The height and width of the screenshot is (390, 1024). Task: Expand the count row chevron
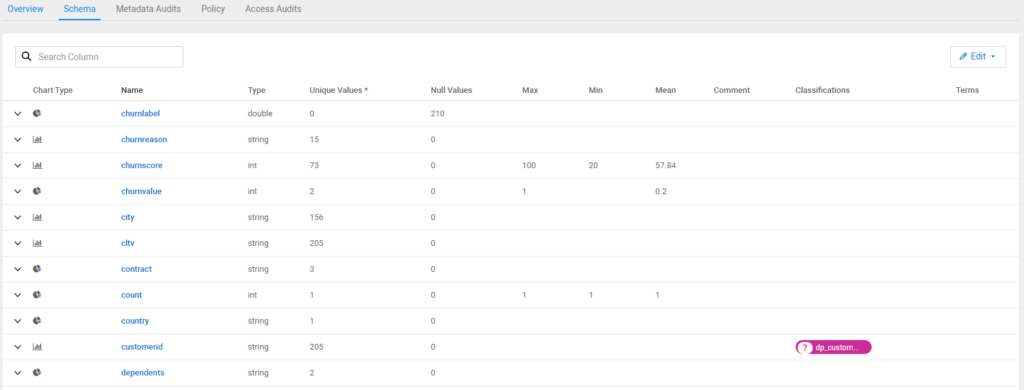click(18, 295)
